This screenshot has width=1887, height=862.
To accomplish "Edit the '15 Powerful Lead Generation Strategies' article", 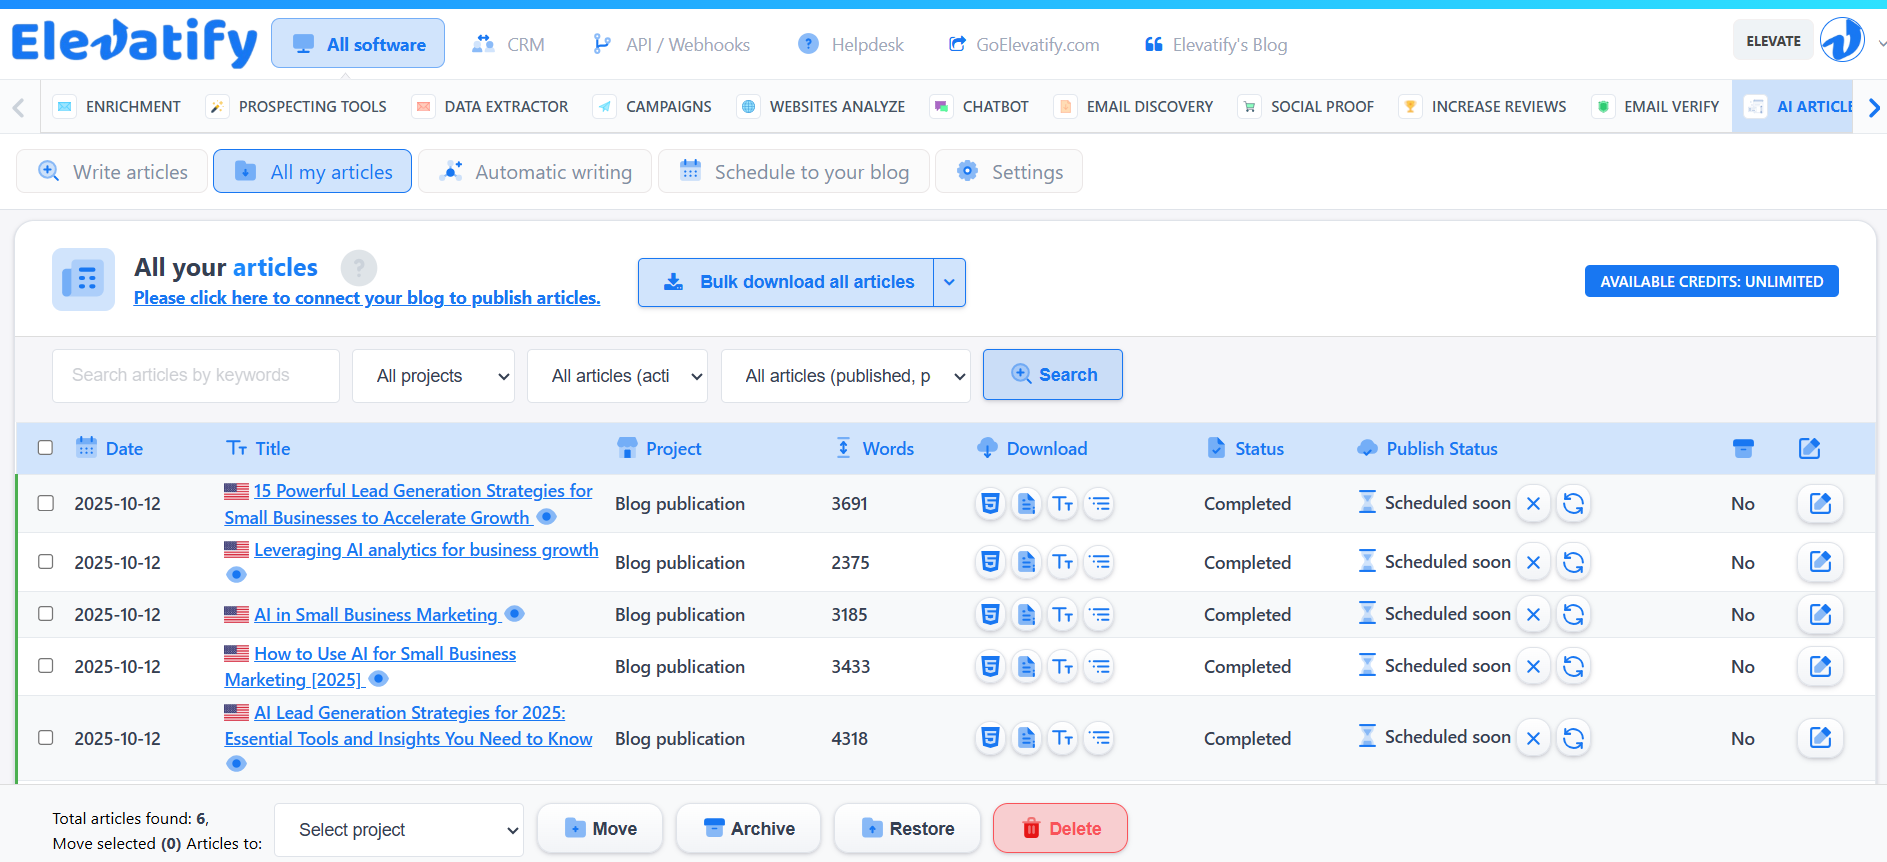I will [1820, 503].
